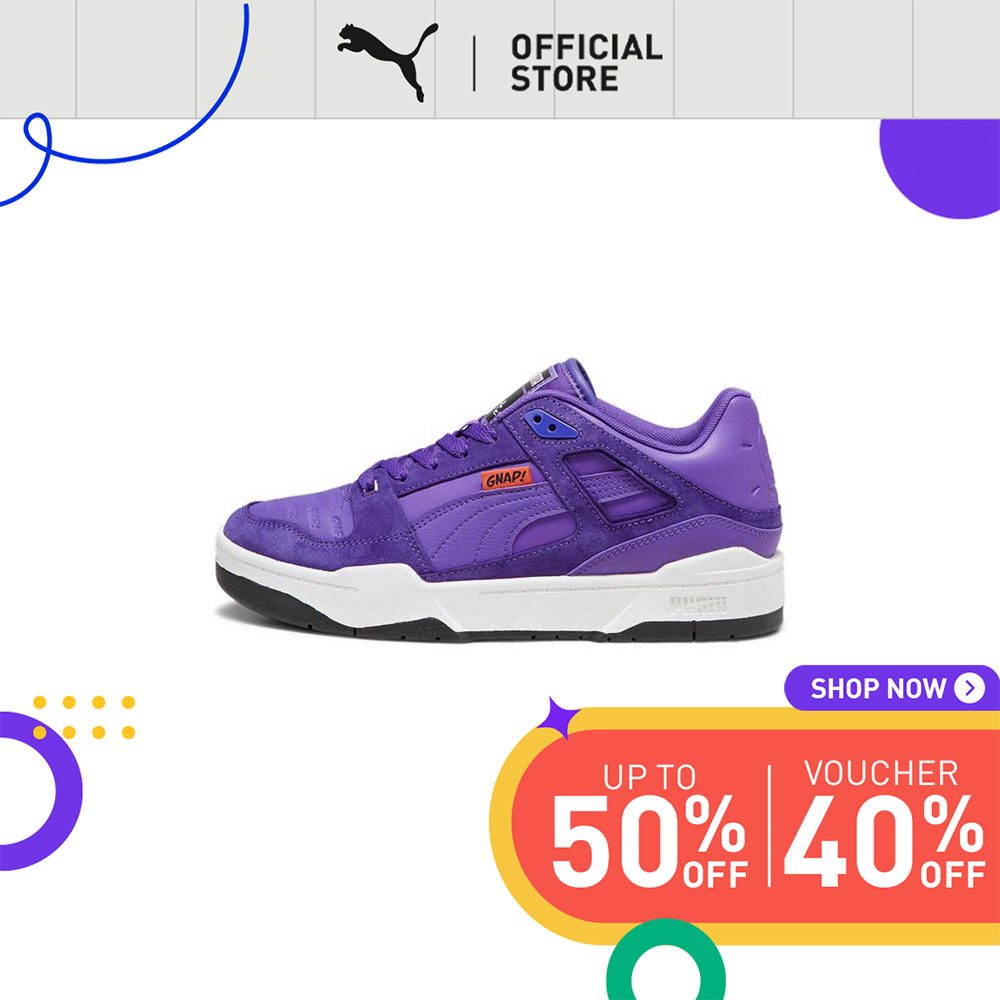Click the orange GNAP! label on shoe
Viewport: 1000px width, 1000px height.
click(x=506, y=478)
